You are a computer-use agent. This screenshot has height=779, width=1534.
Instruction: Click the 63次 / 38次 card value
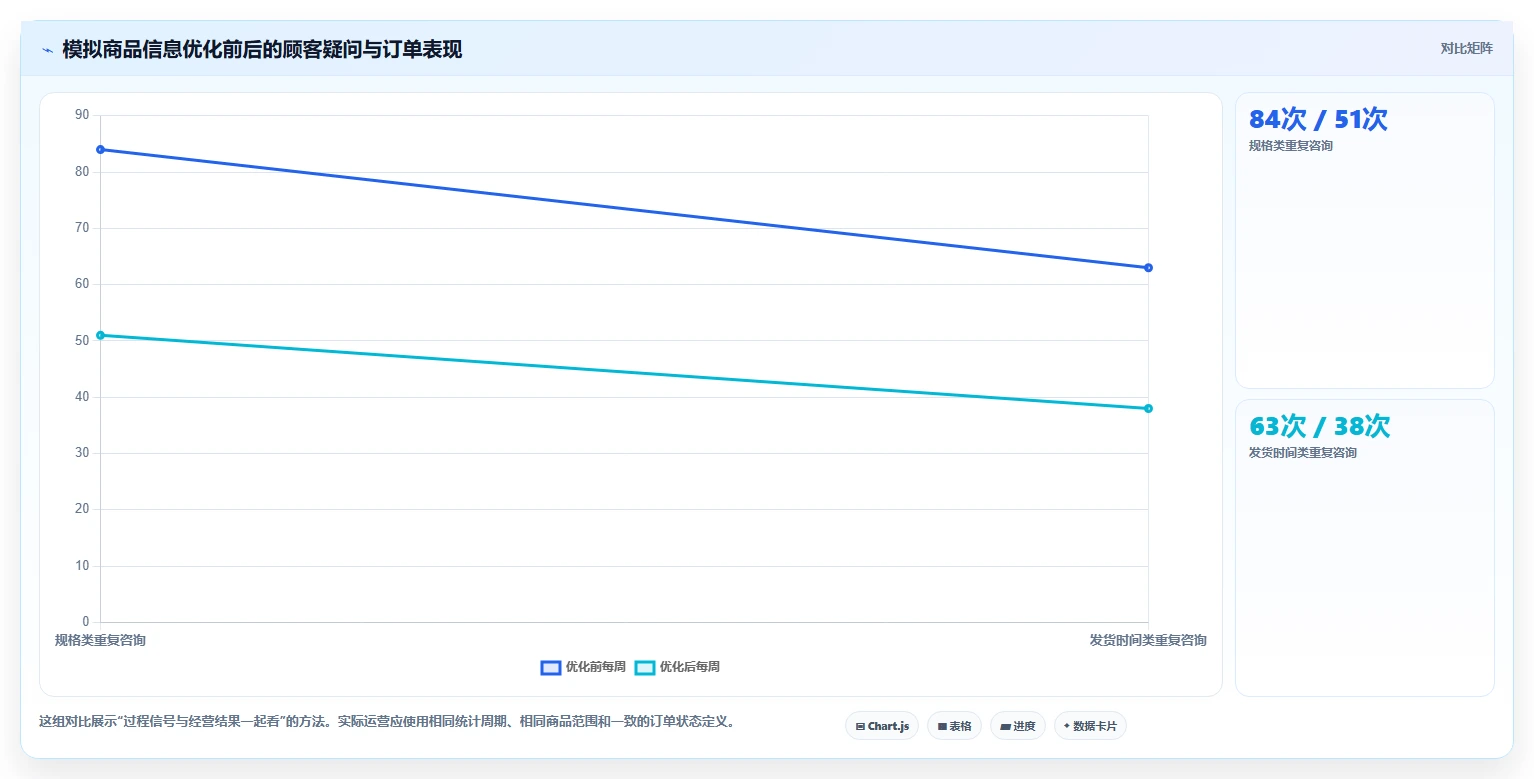[x=1319, y=426]
